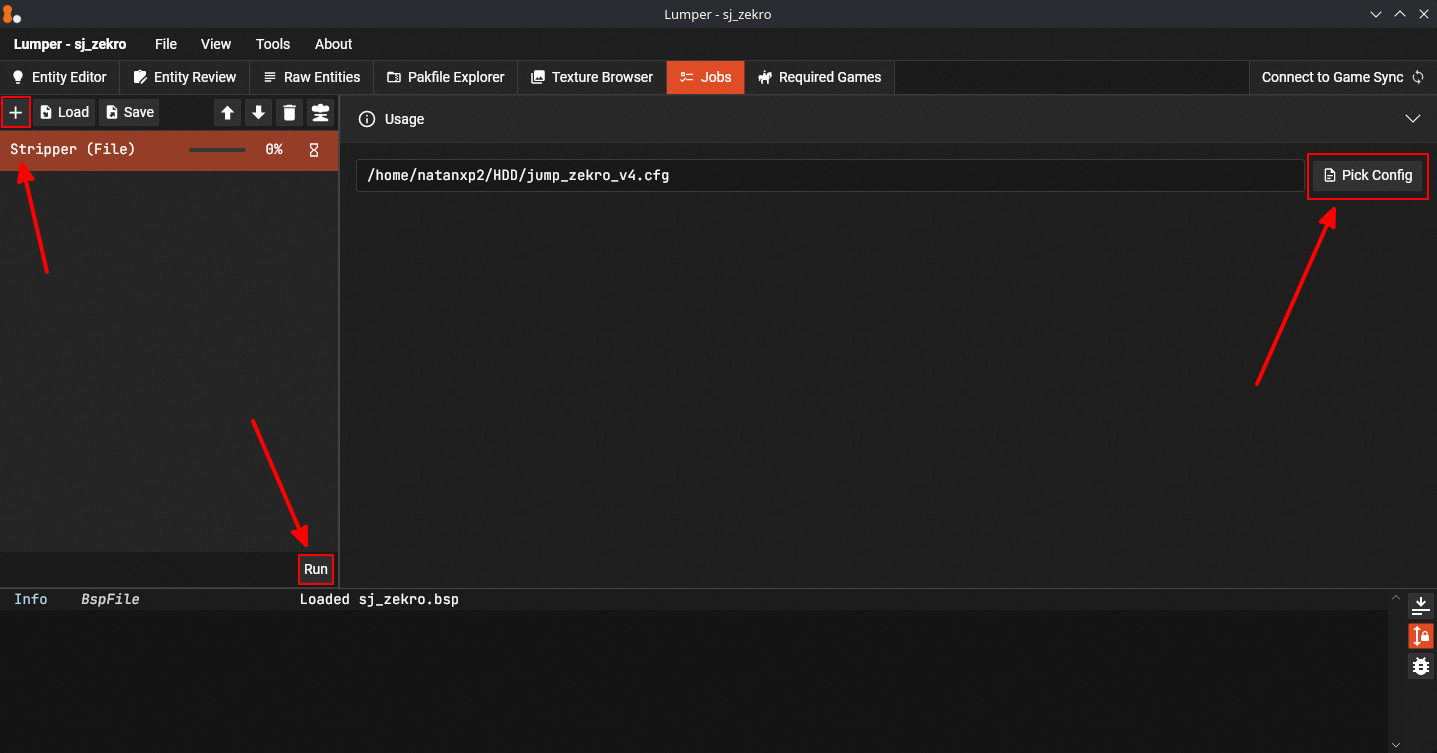Click the stamp icon in the job toolbar

(320, 112)
